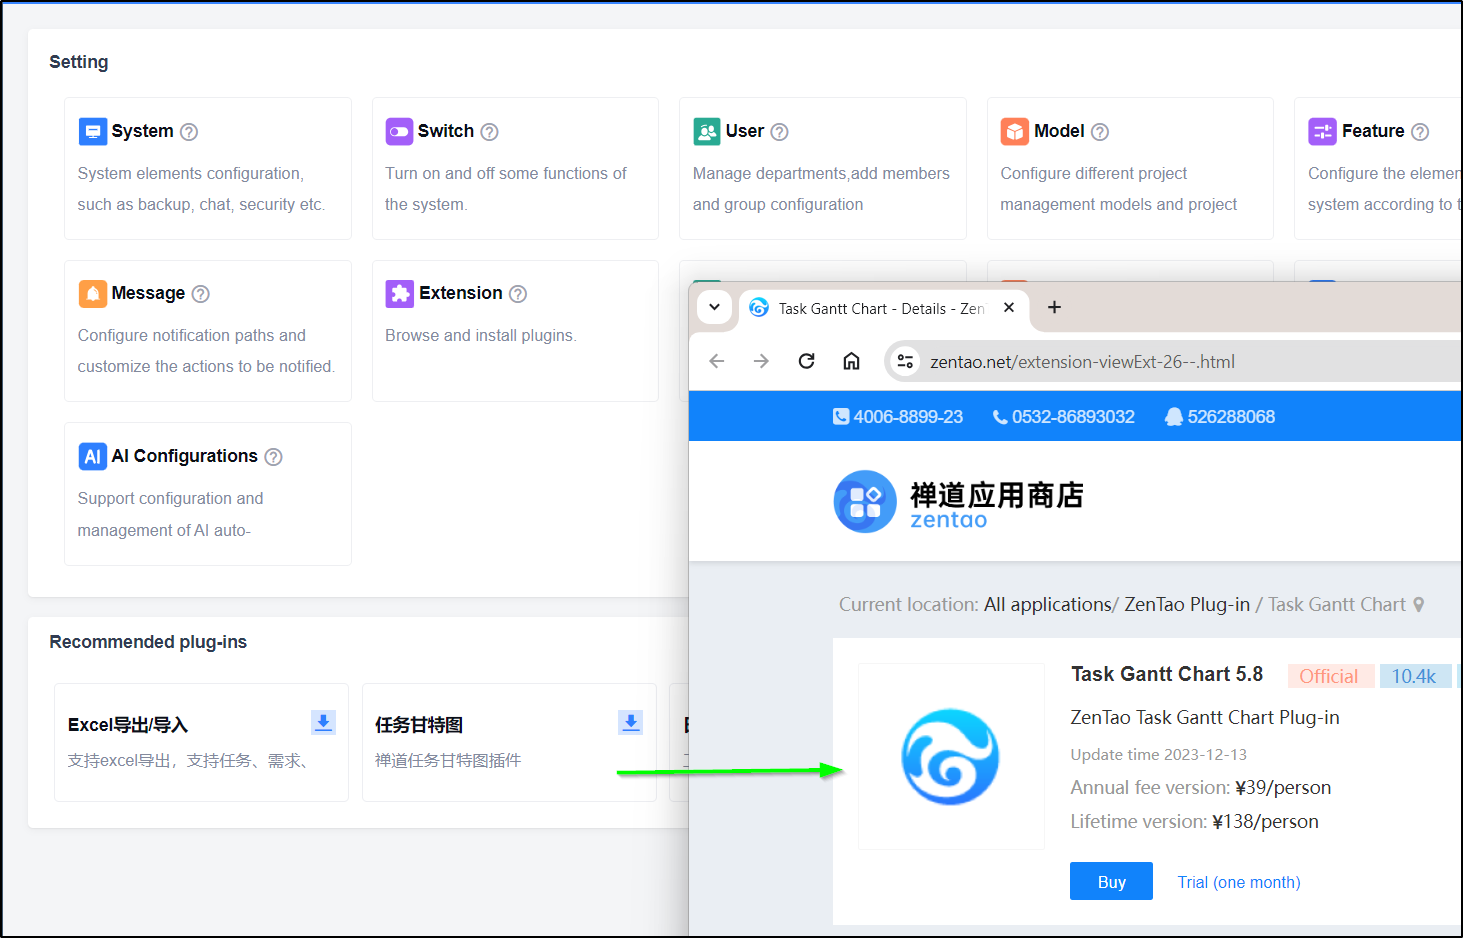
Task: Download the 任务甘特图 plug-in
Action: [x=631, y=722]
